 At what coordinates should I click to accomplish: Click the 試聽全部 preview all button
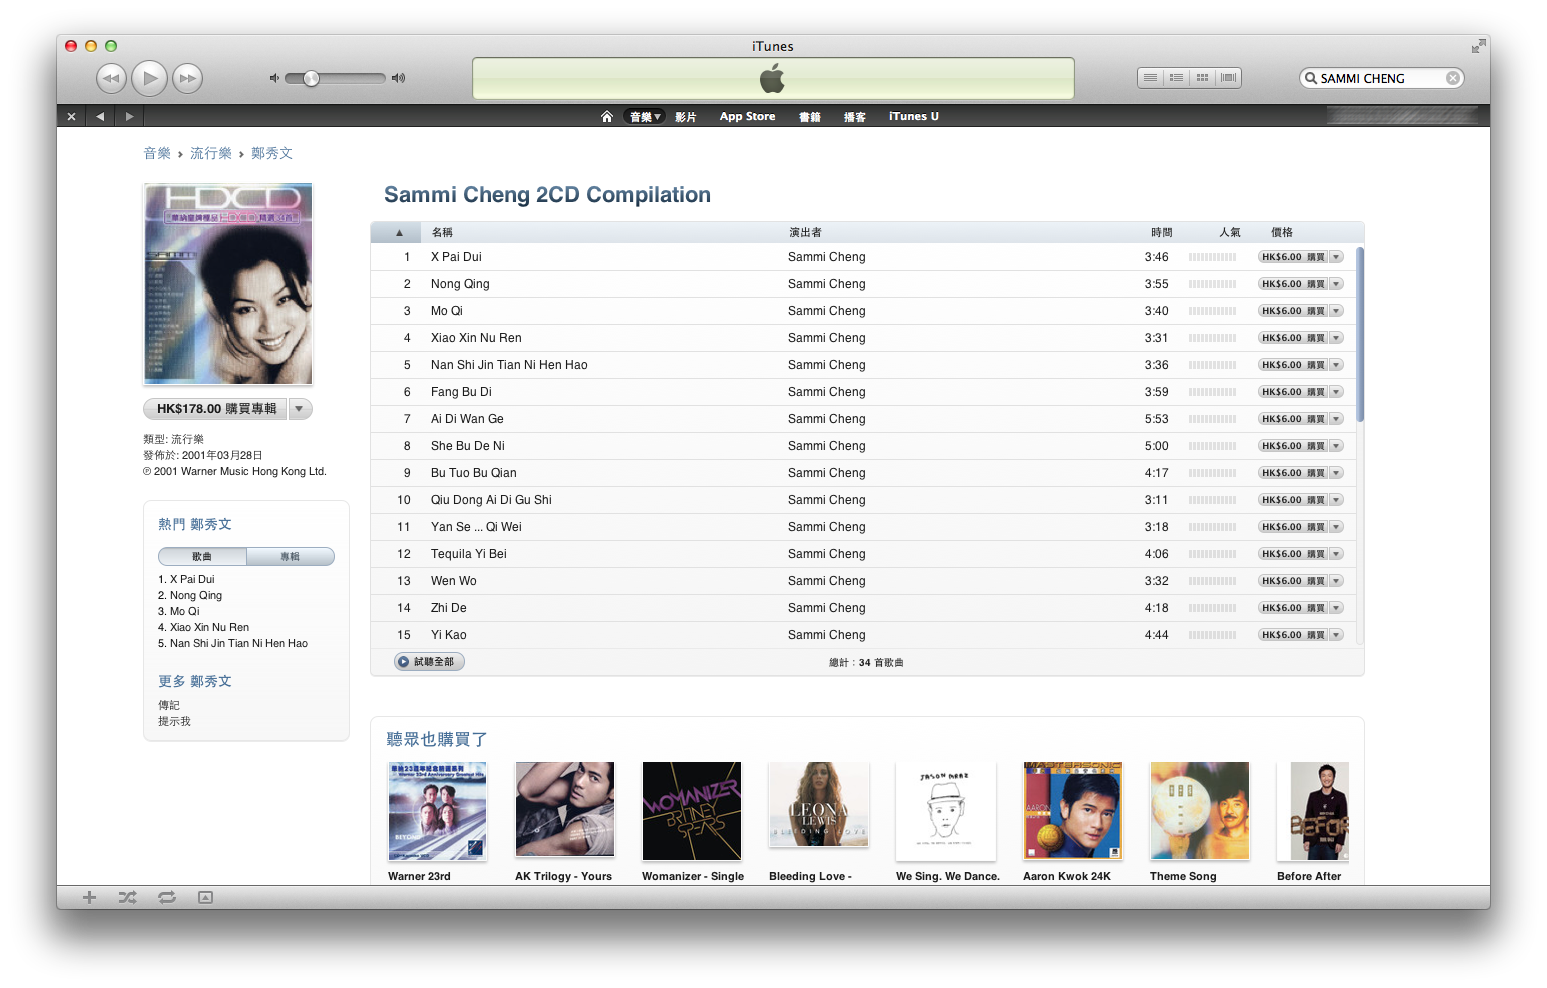click(429, 662)
